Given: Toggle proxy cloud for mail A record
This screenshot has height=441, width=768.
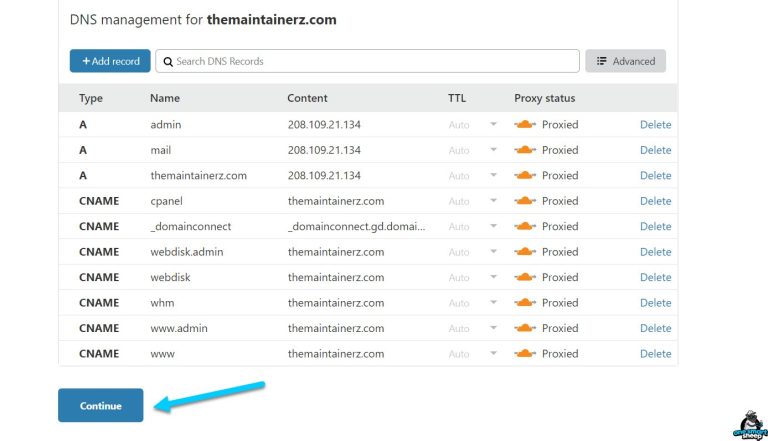Looking at the screenshot, I should coord(525,150).
